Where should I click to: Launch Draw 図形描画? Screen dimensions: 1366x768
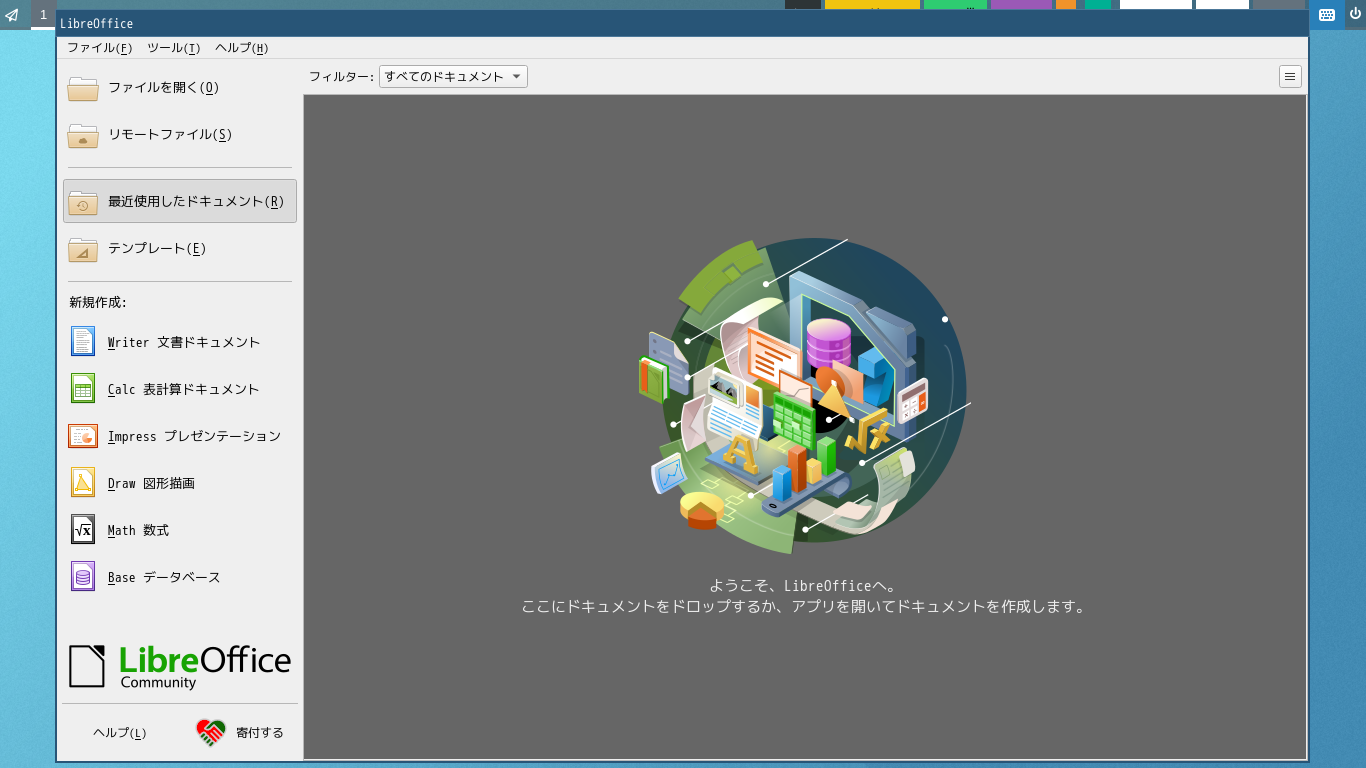point(180,483)
